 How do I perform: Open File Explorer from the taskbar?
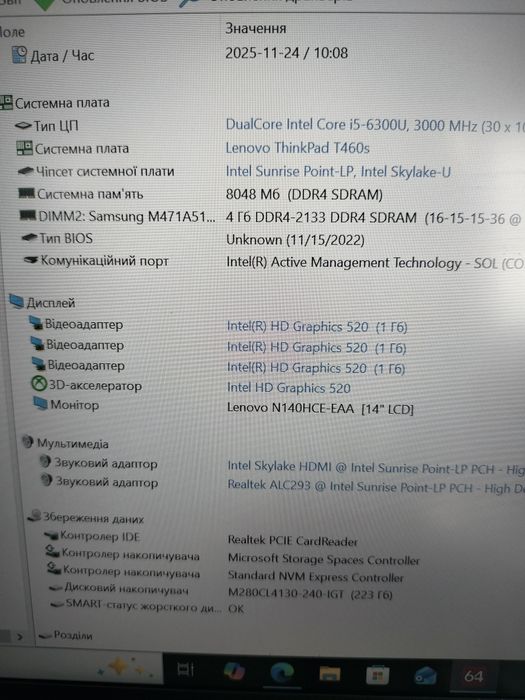coord(329,674)
